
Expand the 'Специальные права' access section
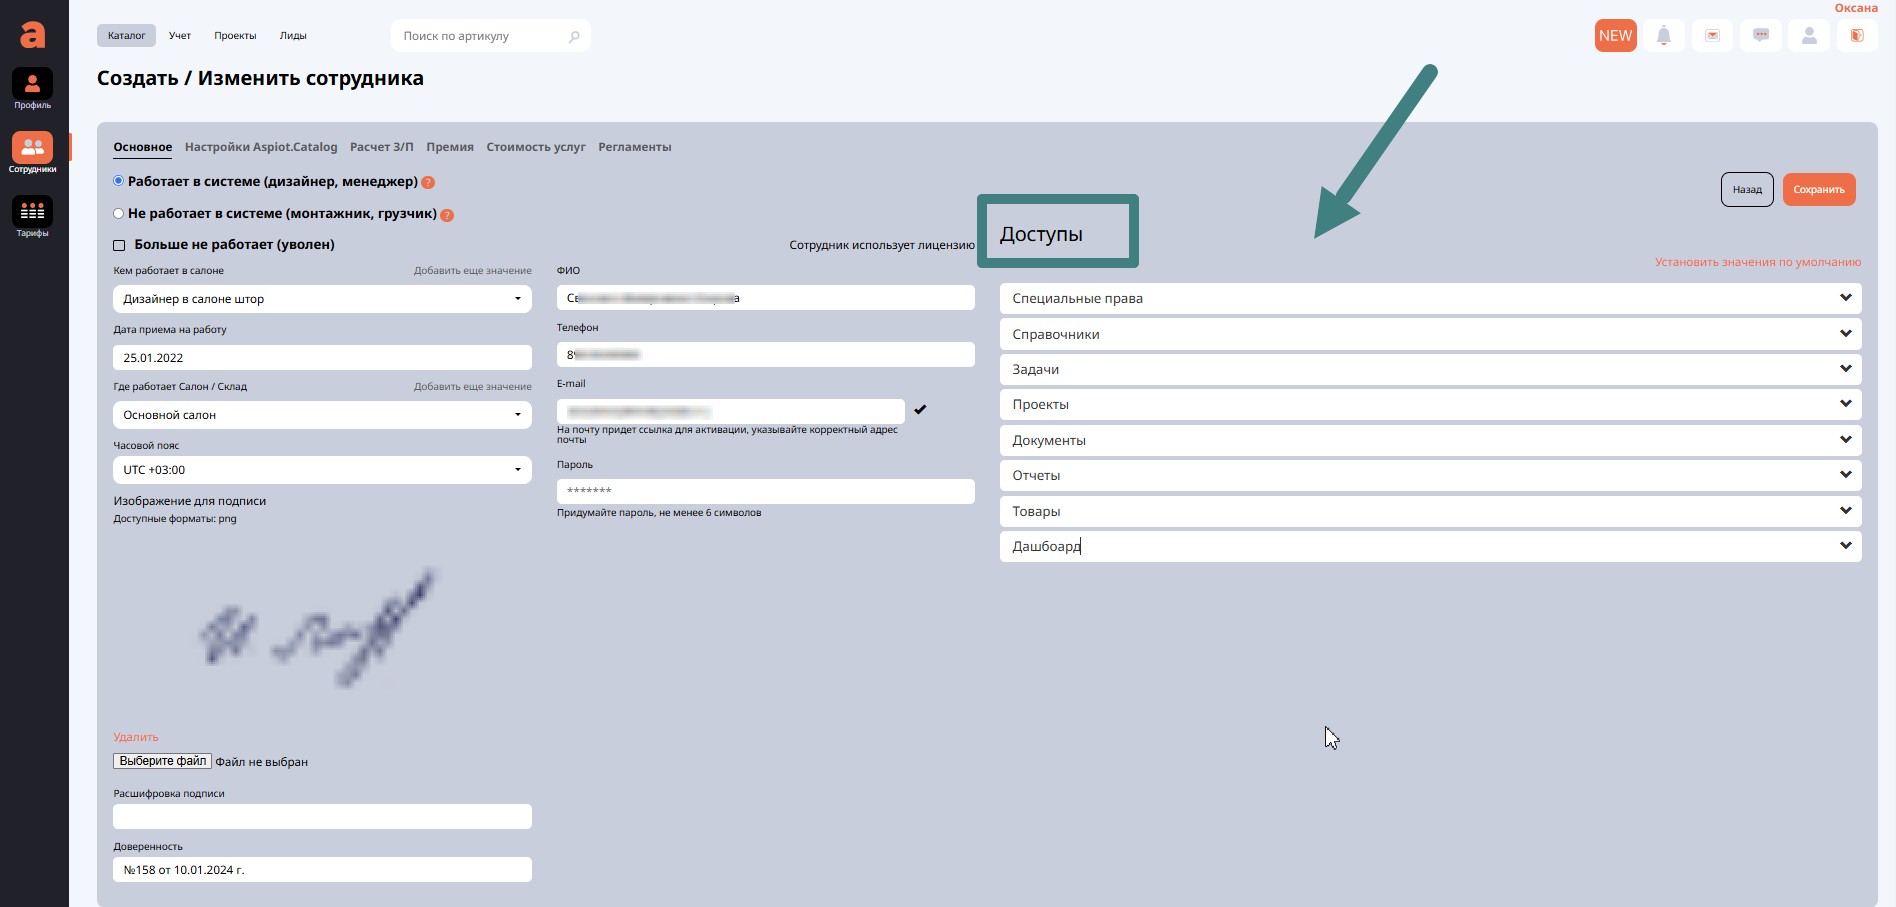1430,298
